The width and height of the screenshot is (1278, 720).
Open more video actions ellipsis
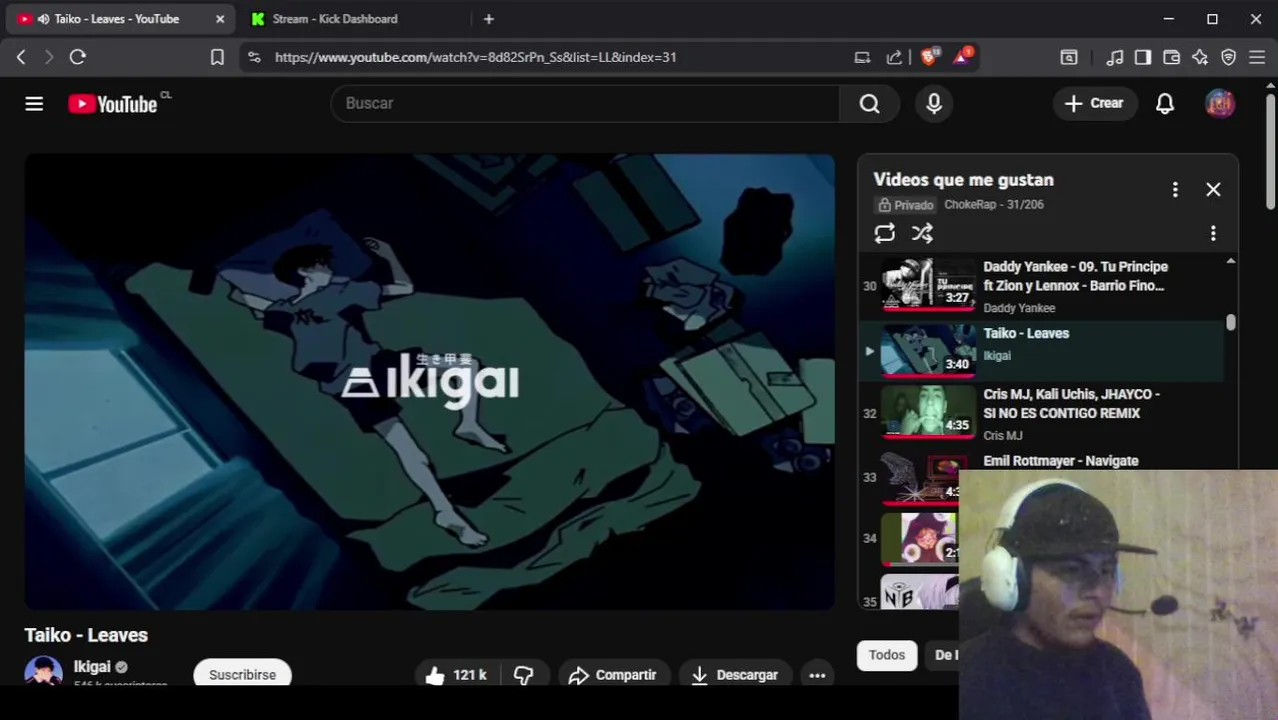(x=817, y=675)
